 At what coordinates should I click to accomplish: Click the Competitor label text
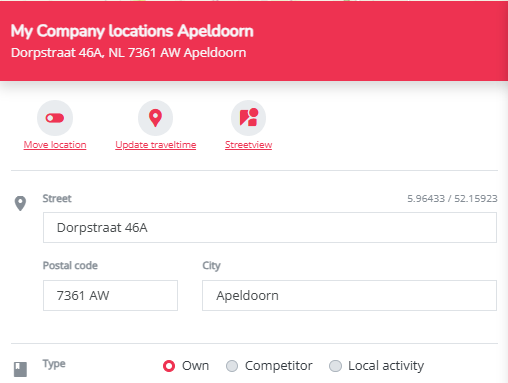tap(279, 366)
